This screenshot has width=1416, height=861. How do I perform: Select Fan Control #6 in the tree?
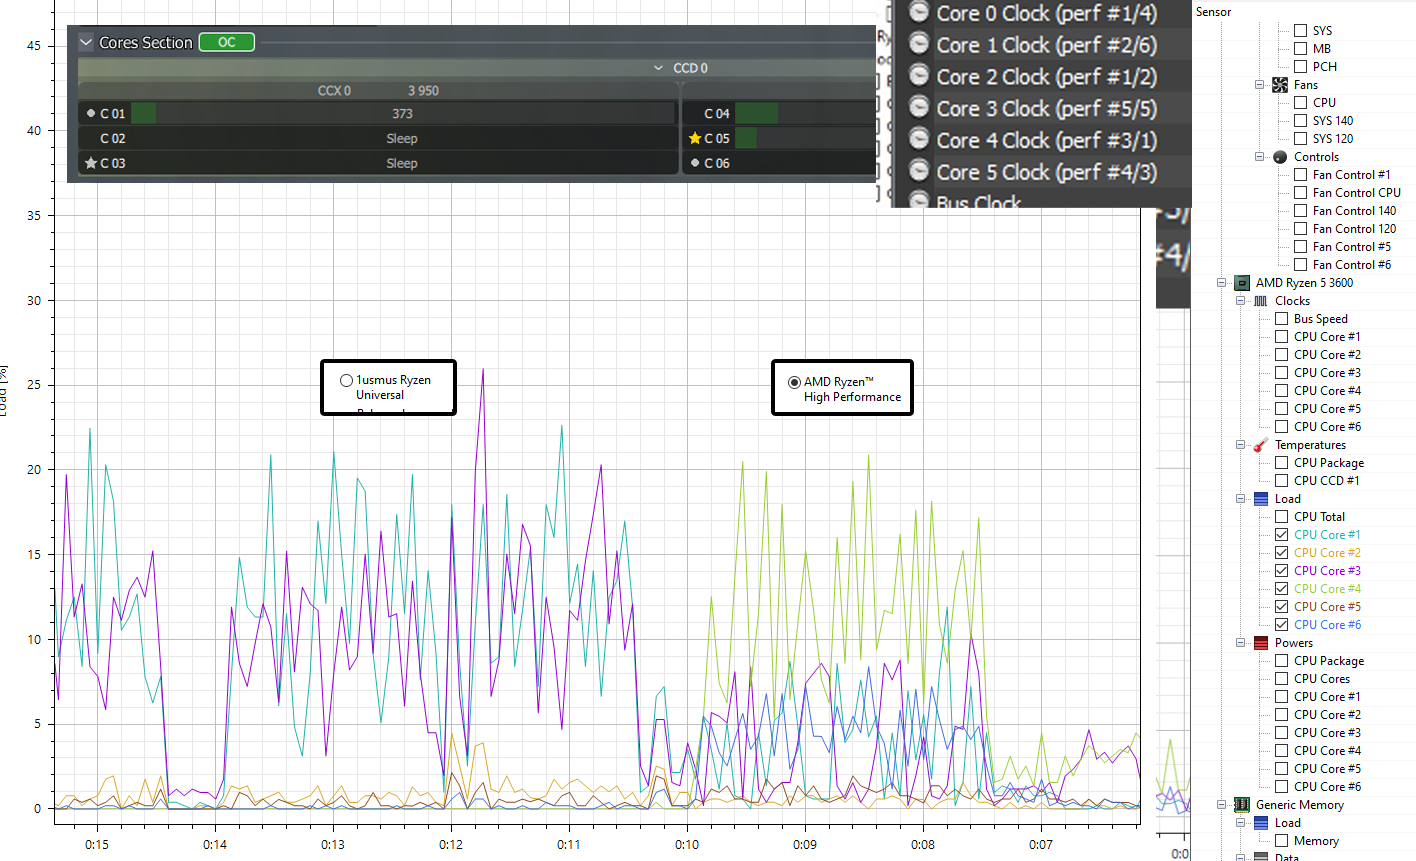click(x=1352, y=265)
